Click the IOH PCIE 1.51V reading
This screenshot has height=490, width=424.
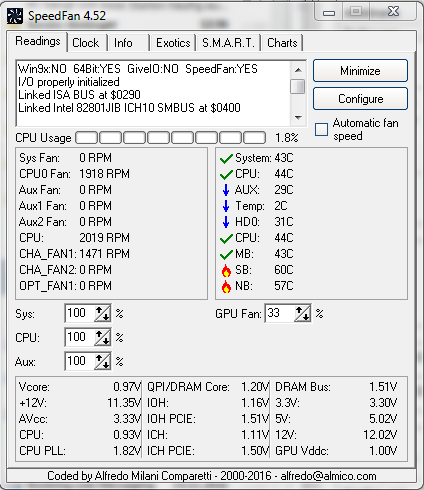[x=208, y=419]
